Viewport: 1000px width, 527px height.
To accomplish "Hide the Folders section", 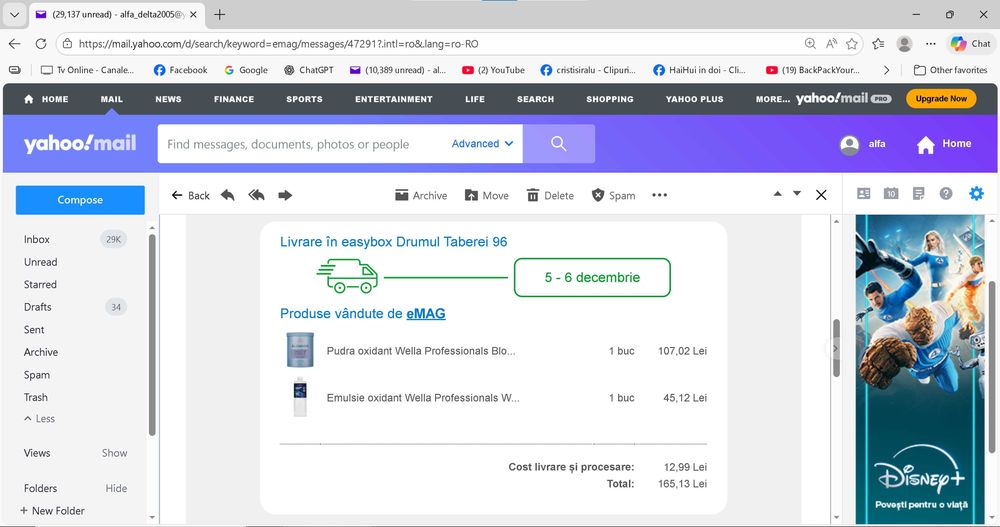I will [116, 488].
